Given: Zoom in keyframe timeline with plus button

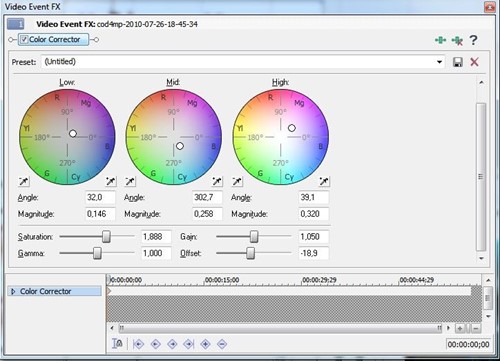Looking at the screenshot, I should click(460, 328).
